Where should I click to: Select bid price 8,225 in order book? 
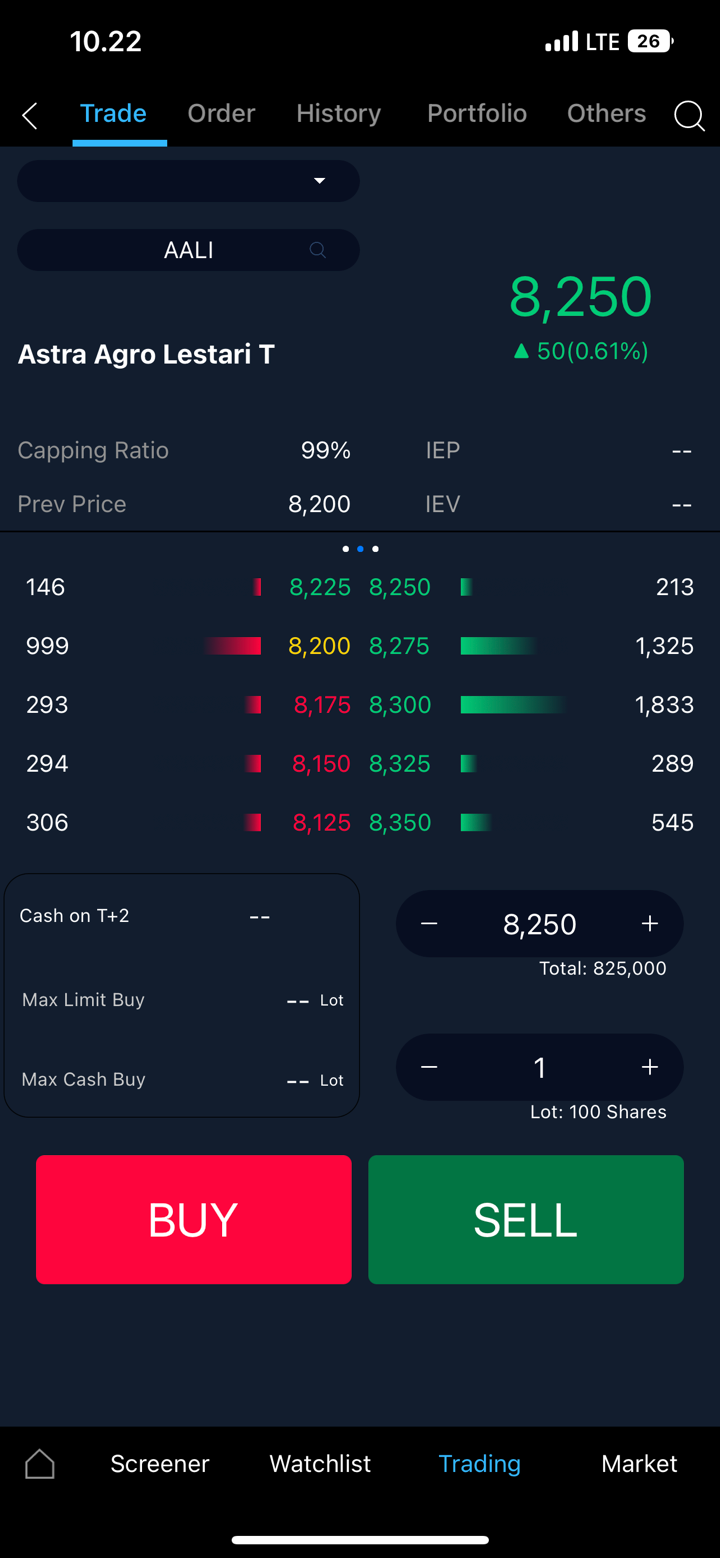[x=320, y=587]
